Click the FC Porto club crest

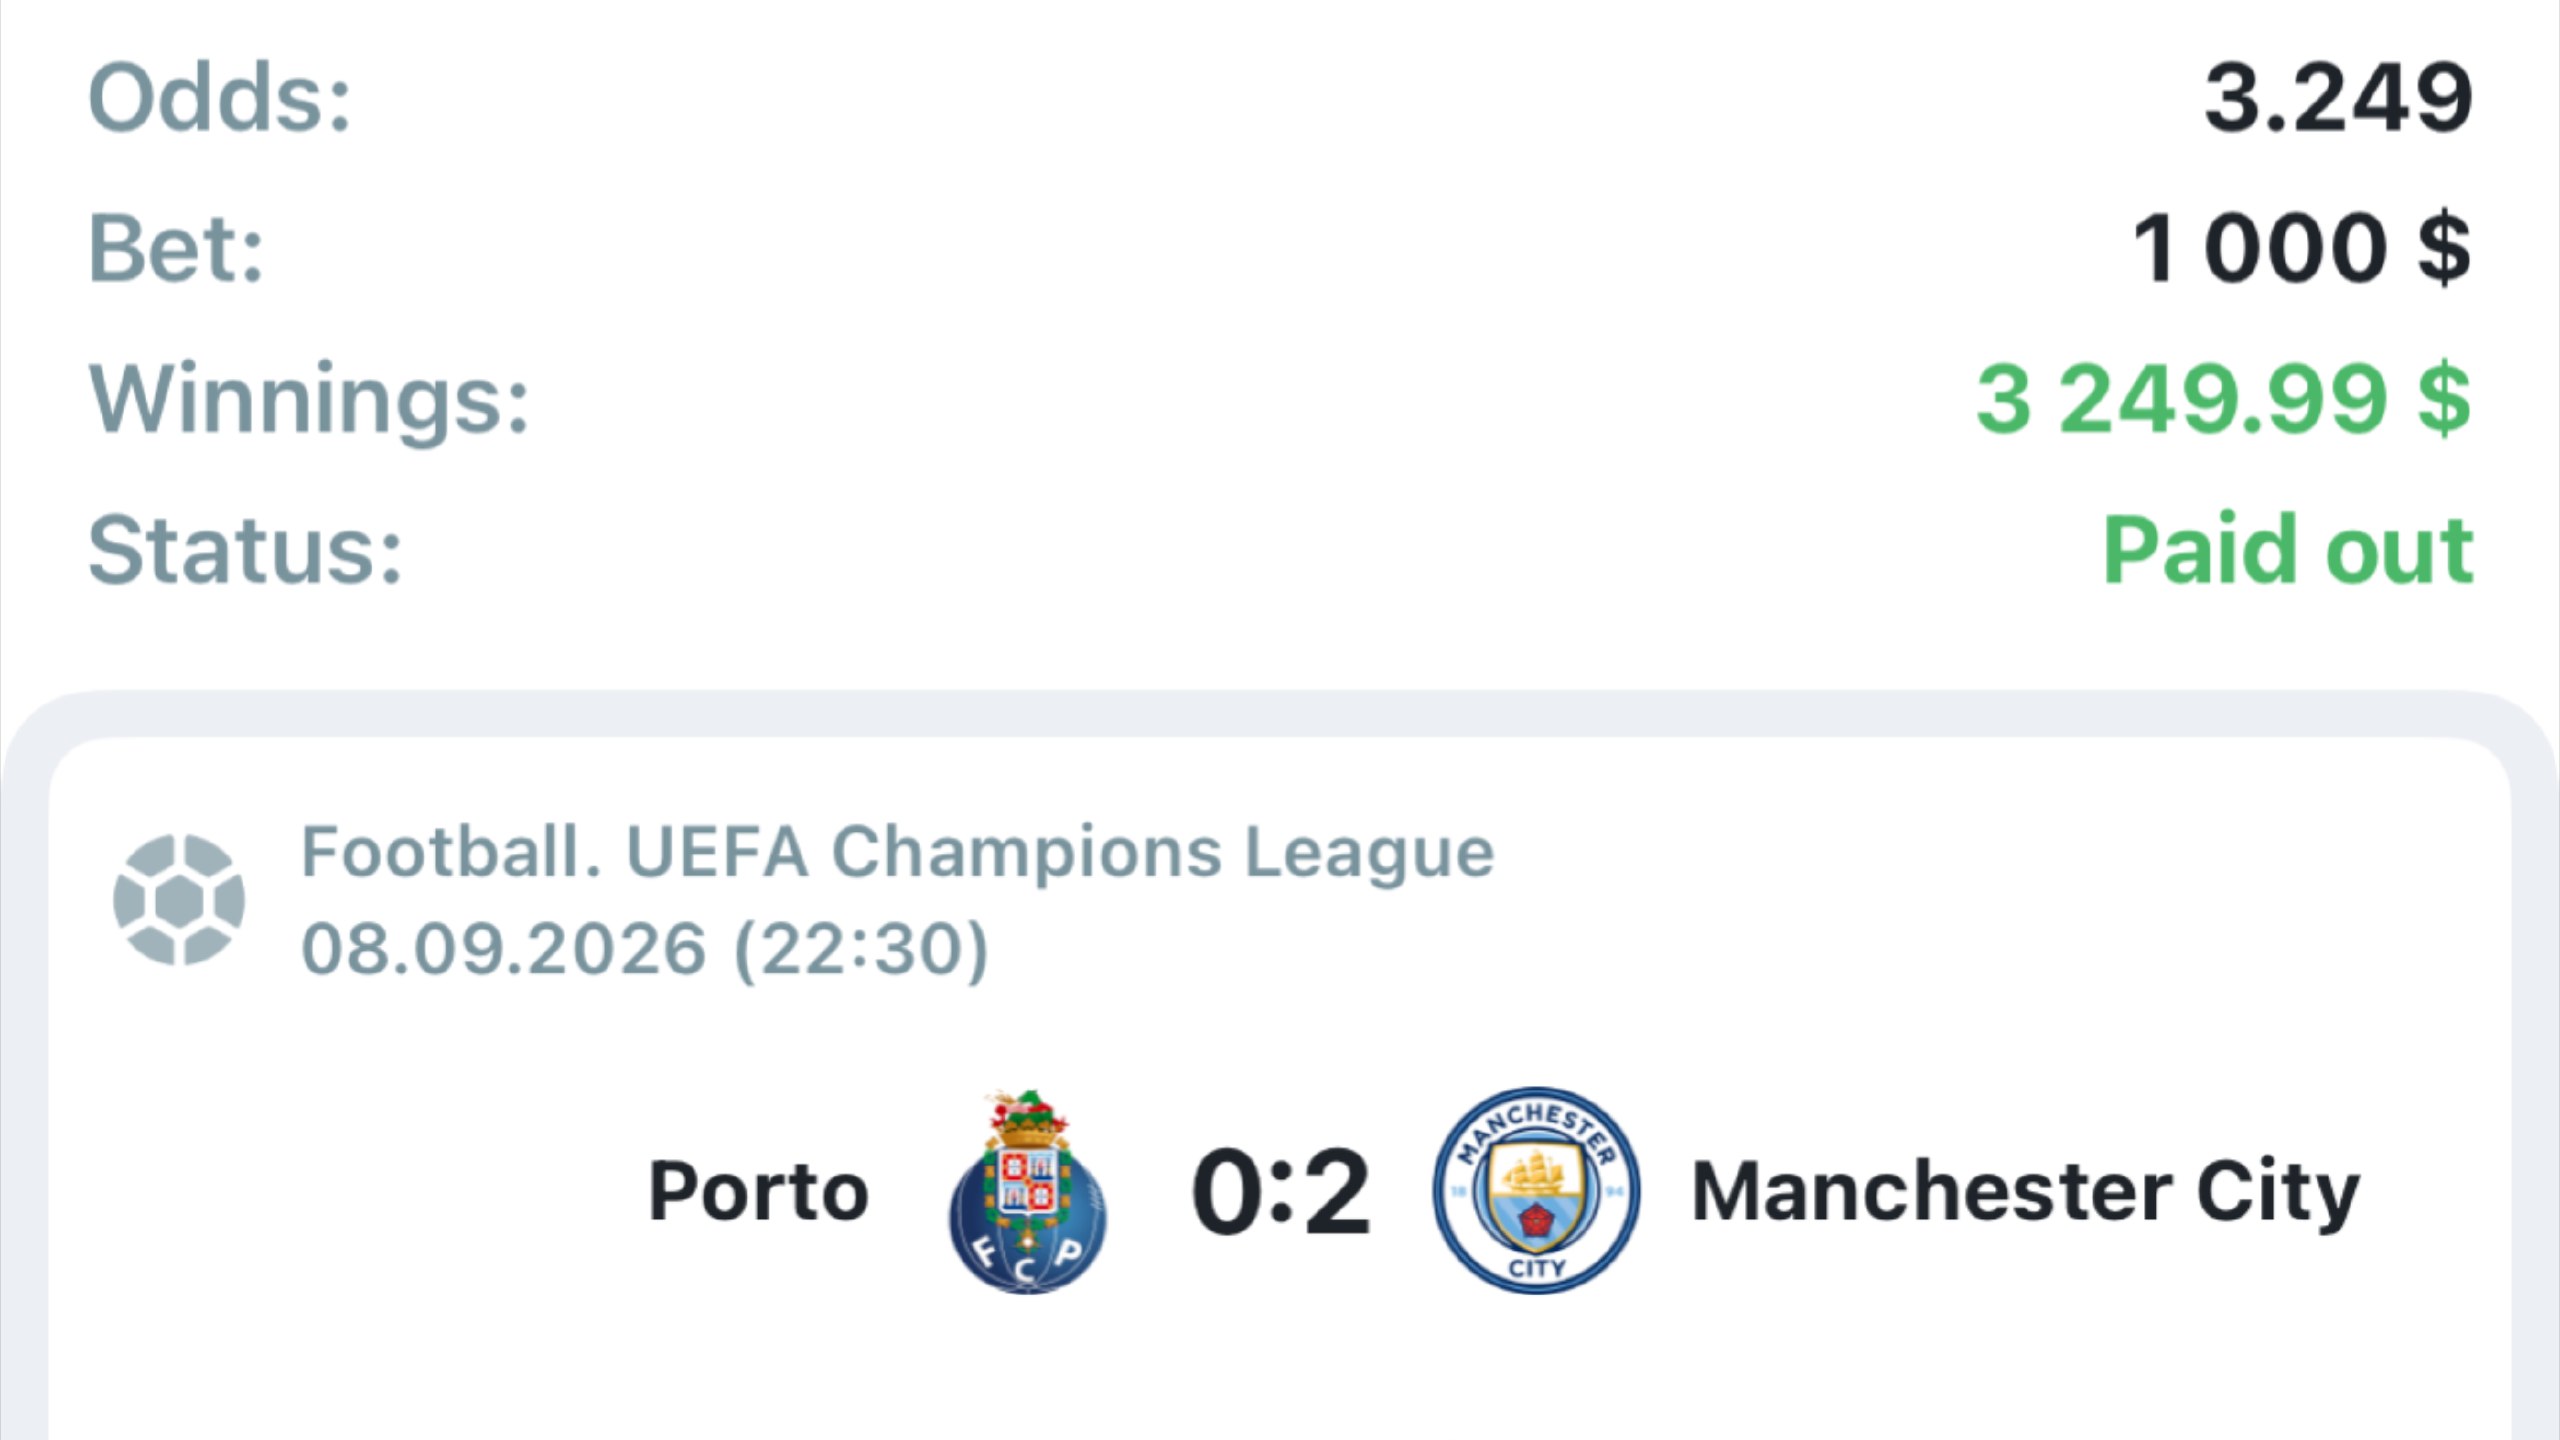pos(1027,1191)
